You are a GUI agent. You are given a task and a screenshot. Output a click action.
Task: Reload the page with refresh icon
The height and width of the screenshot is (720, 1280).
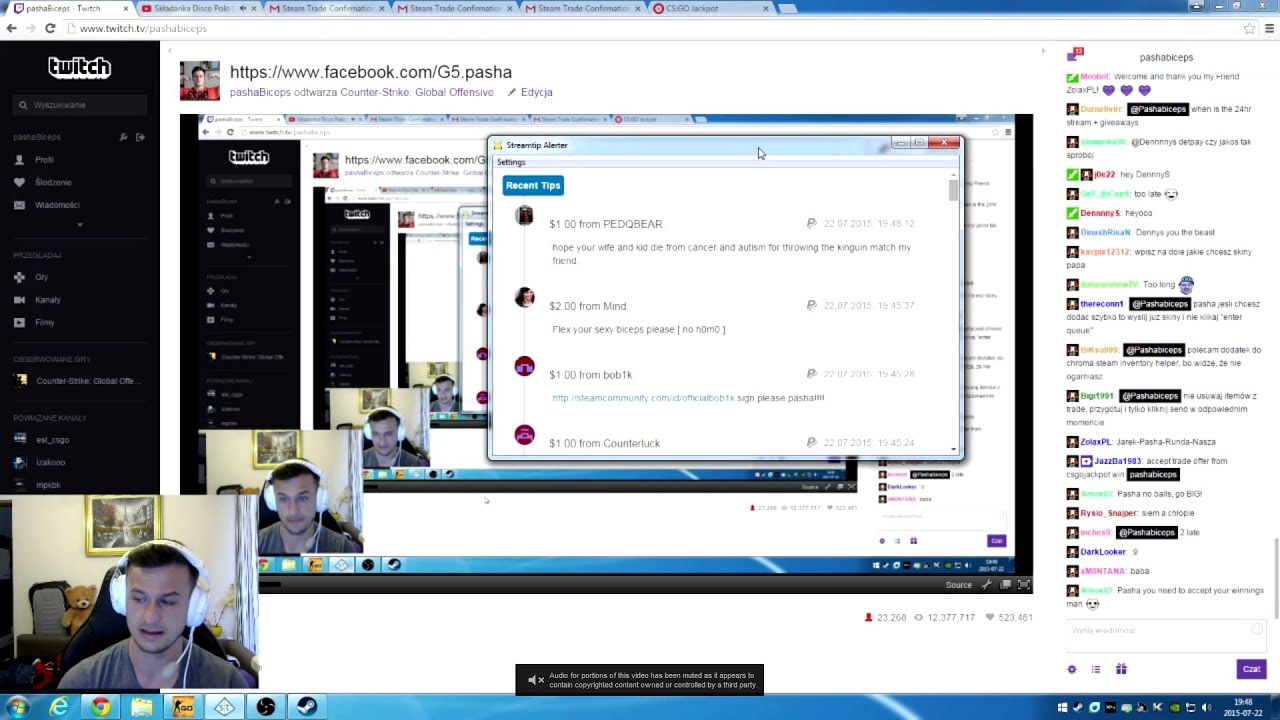click(50, 28)
